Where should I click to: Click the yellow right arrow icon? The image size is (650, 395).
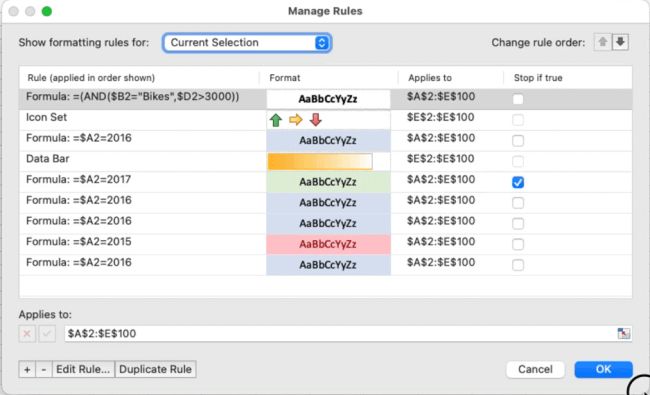coord(296,120)
